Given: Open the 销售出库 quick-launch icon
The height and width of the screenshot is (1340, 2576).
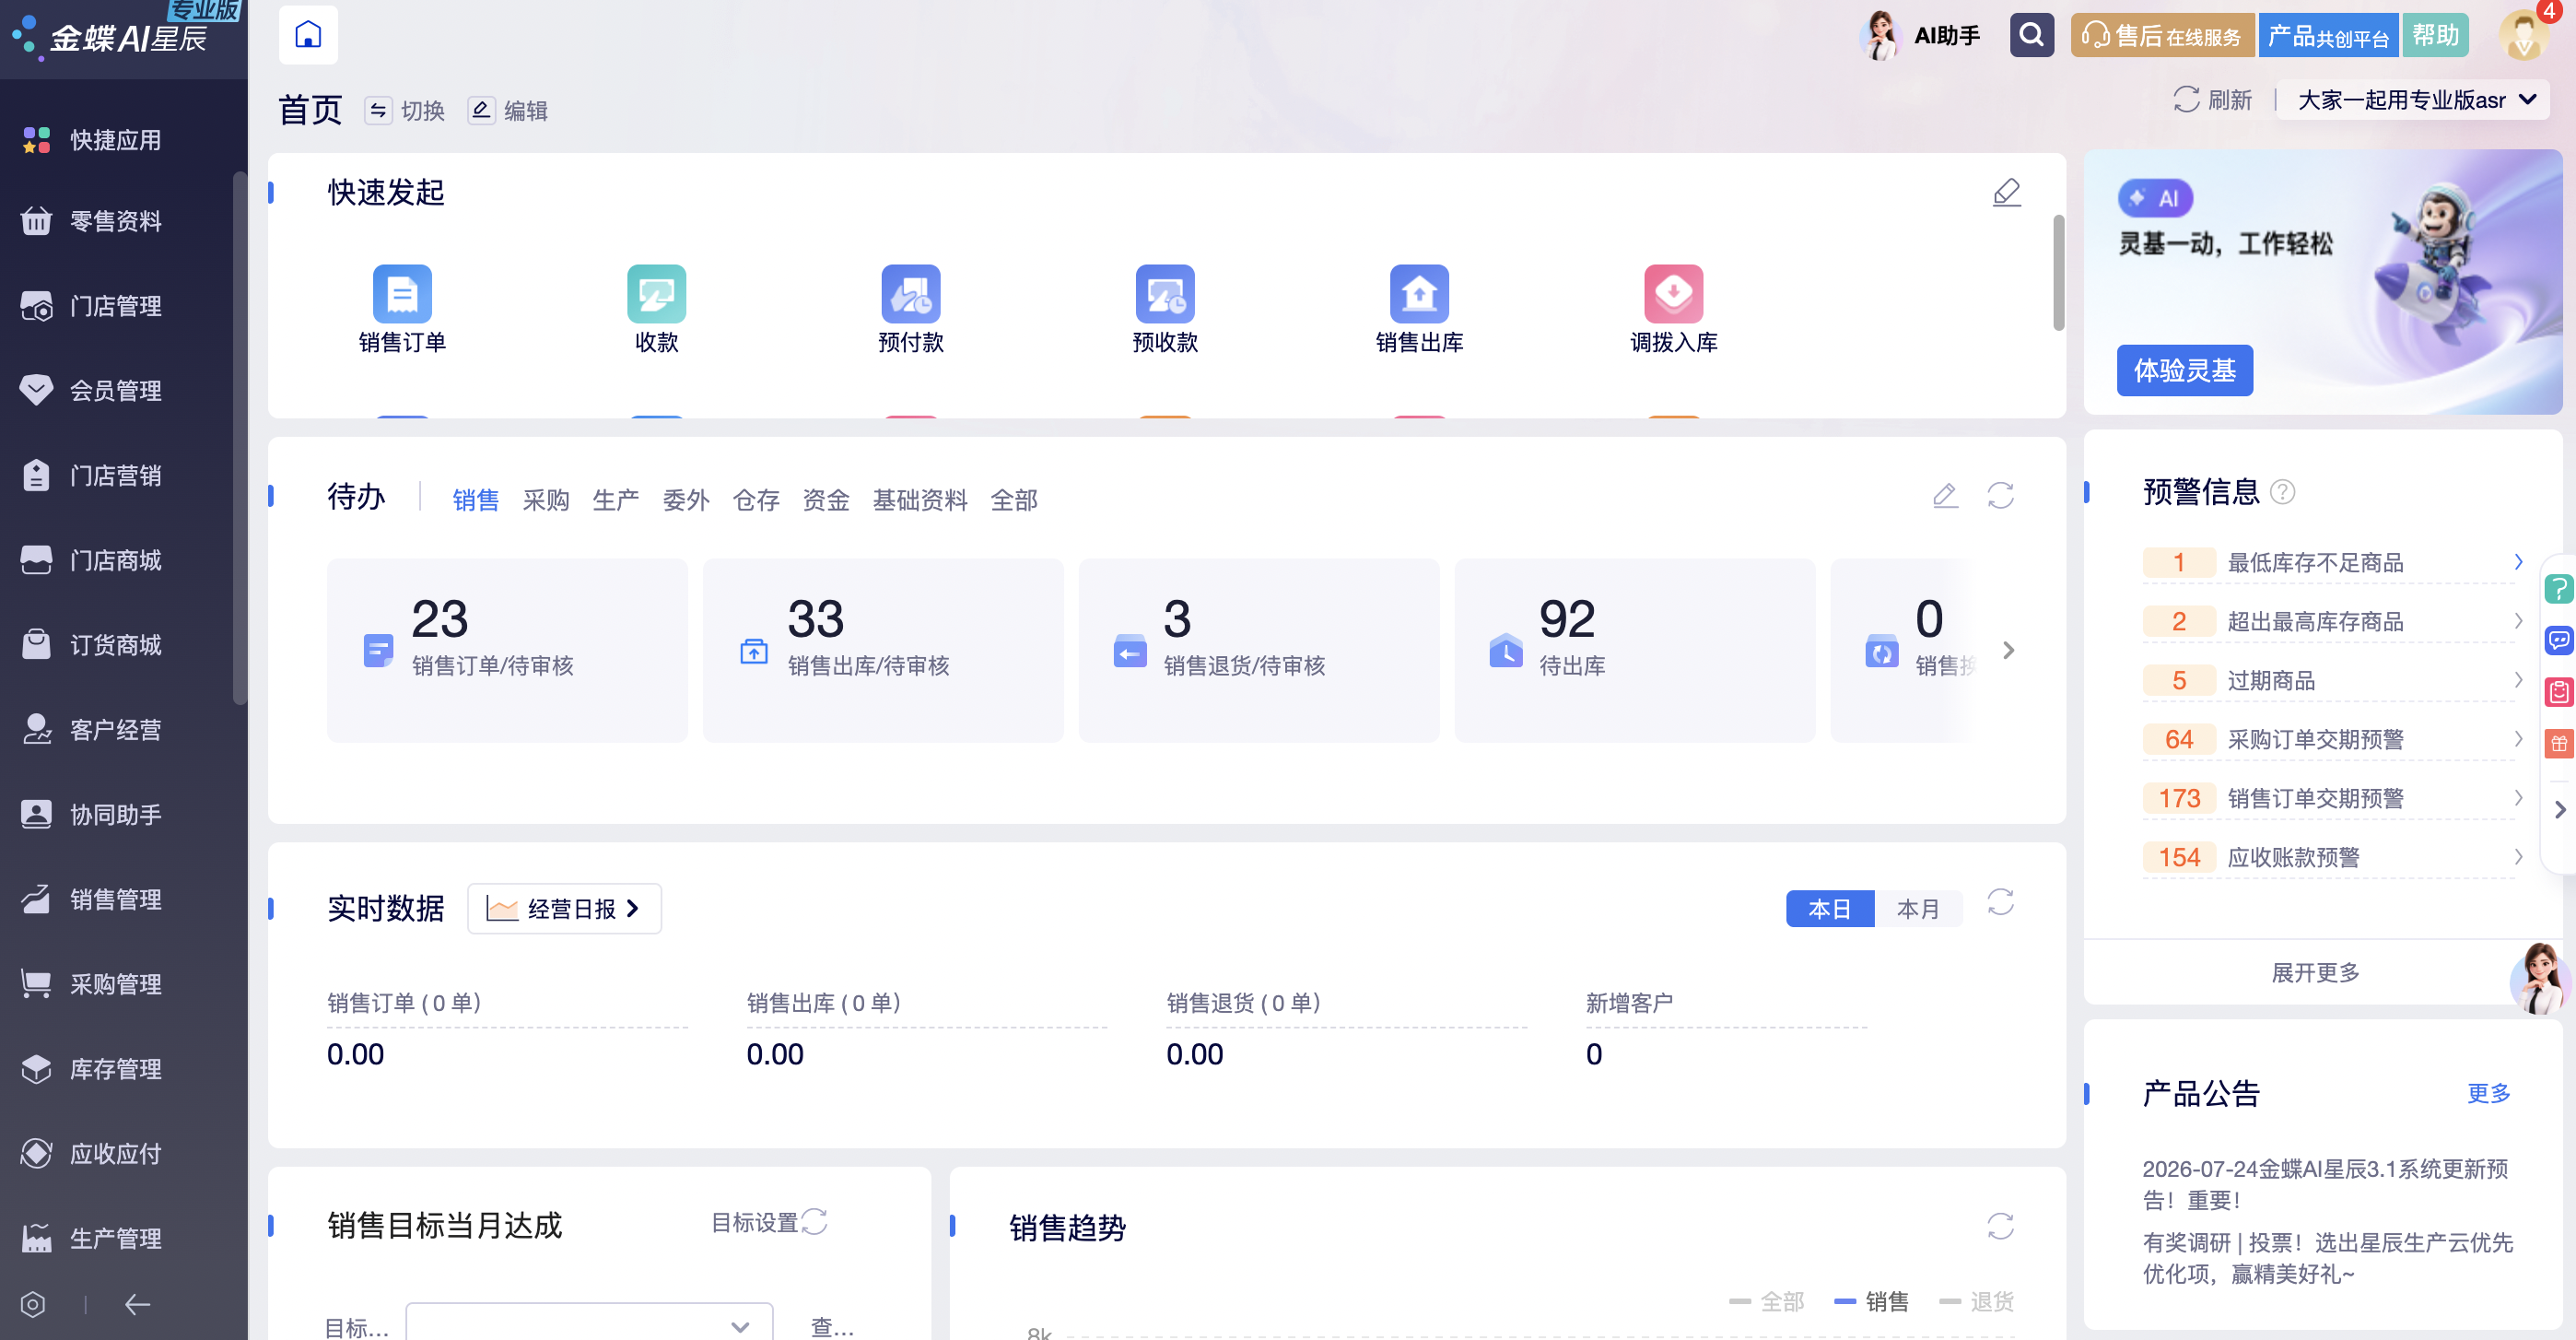Looking at the screenshot, I should click(x=1419, y=294).
